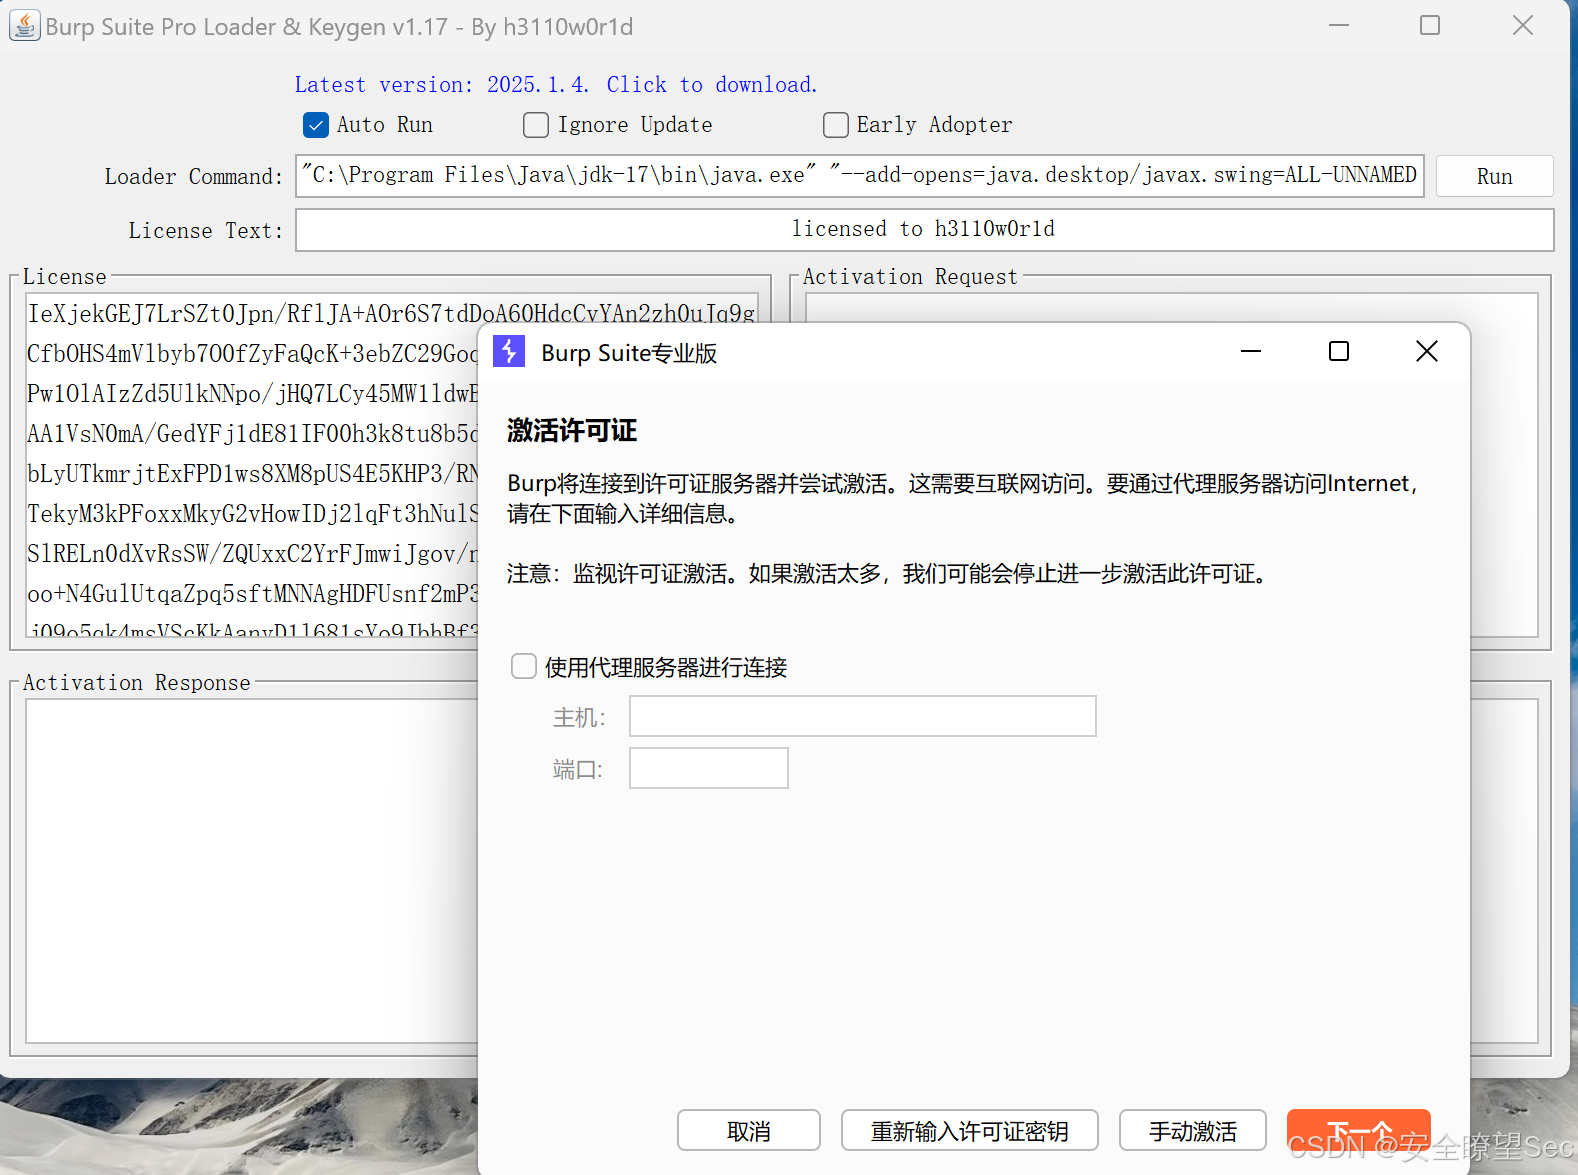
Task: Click the license line starting with CfbOHS4mV
Action: pos(252,354)
